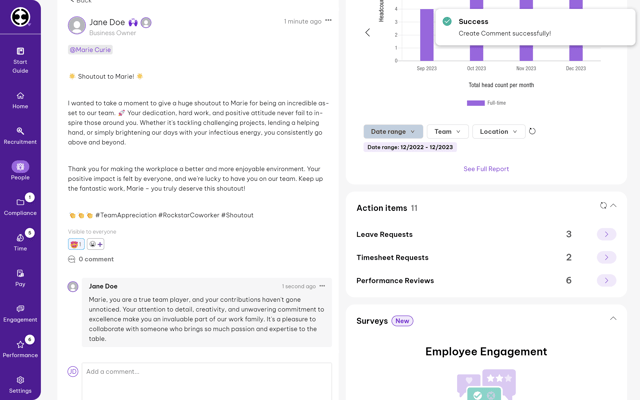The width and height of the screenshot is (640, 400).
Task: Open the Pay sidebar icon
Action: click(20, 273)
